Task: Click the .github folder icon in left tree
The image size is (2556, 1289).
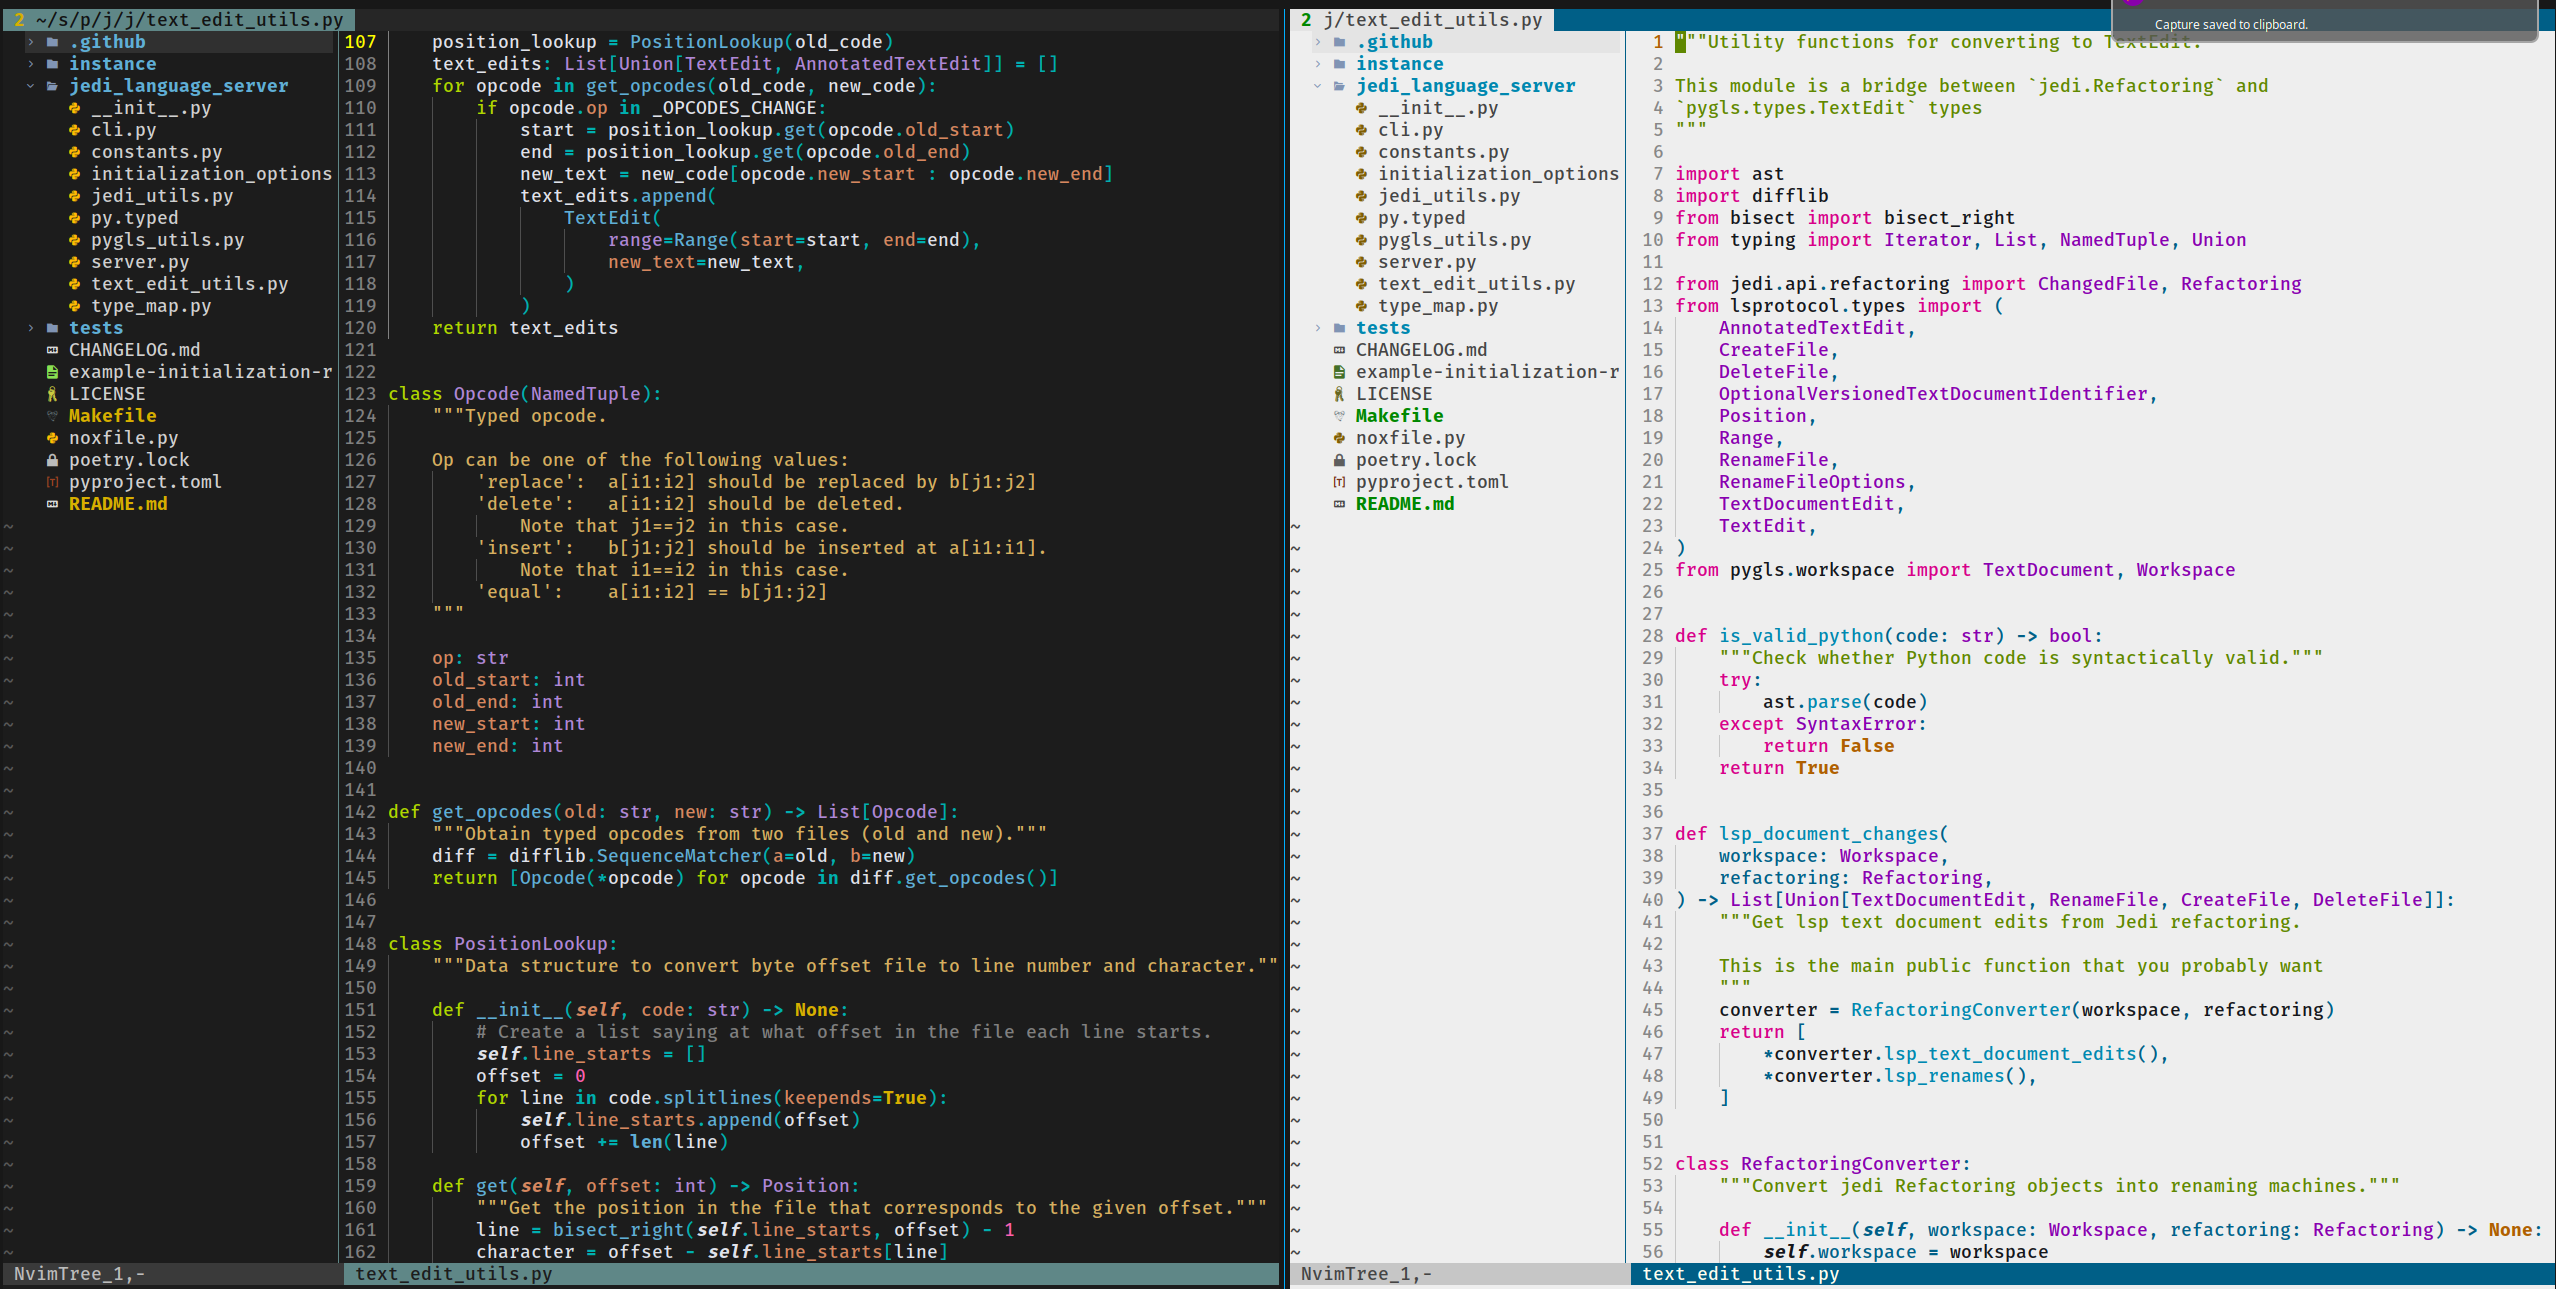Action: click(x=52, y=42)
